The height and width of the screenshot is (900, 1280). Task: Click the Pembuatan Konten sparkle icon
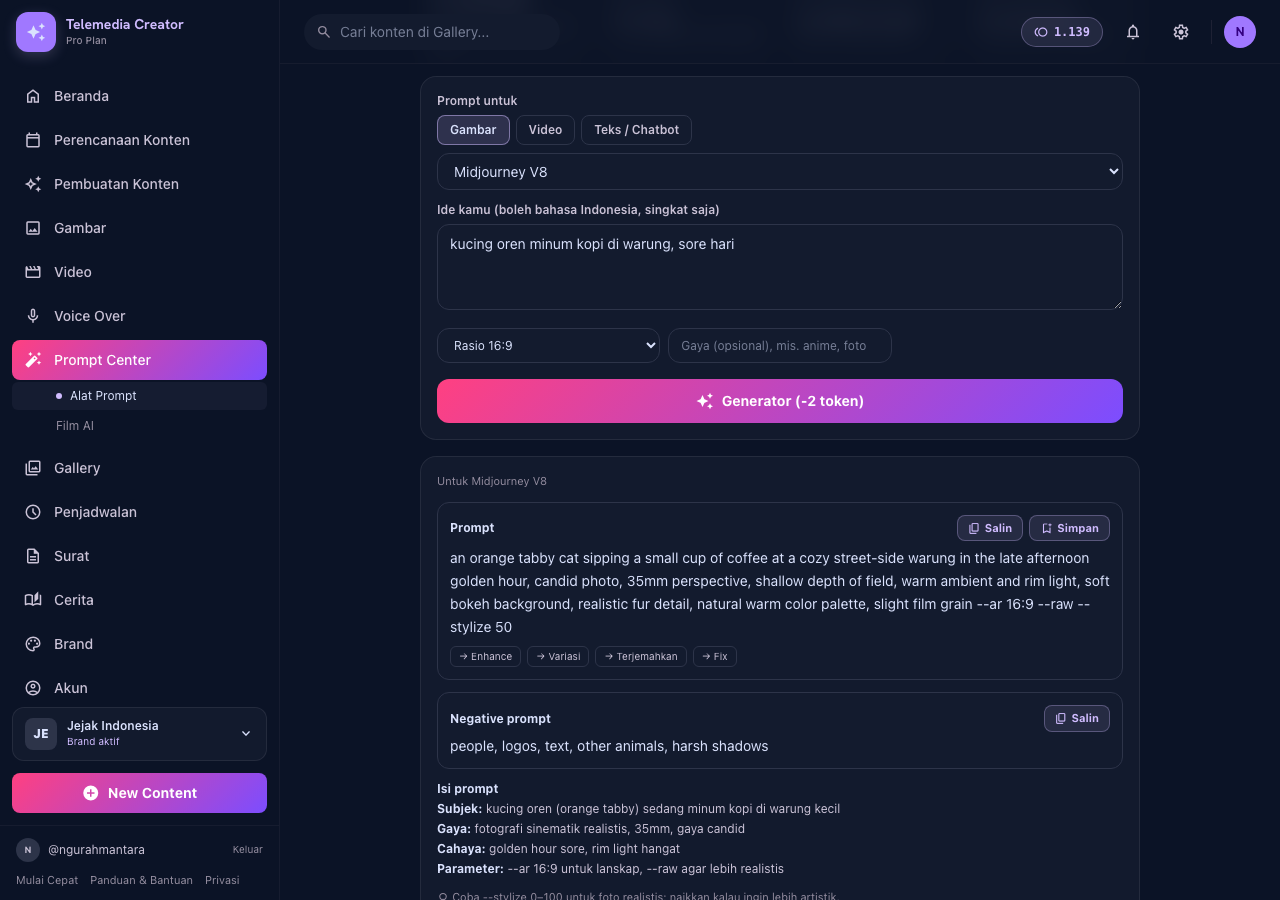tap(33, 184)
